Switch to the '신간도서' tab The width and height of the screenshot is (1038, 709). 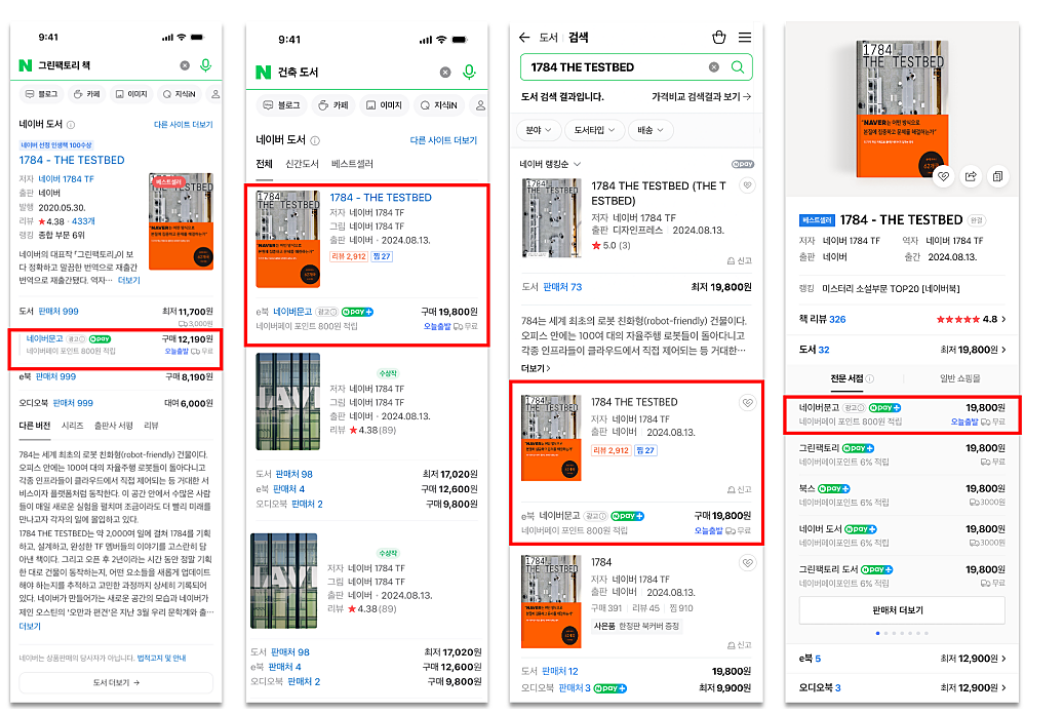coord(302,164)
